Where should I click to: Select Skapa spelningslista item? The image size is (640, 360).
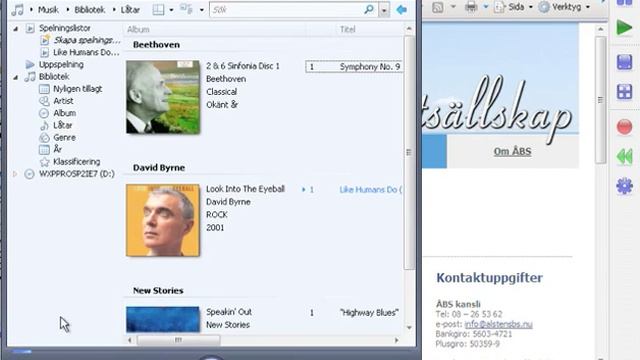(x=87, y=40)
